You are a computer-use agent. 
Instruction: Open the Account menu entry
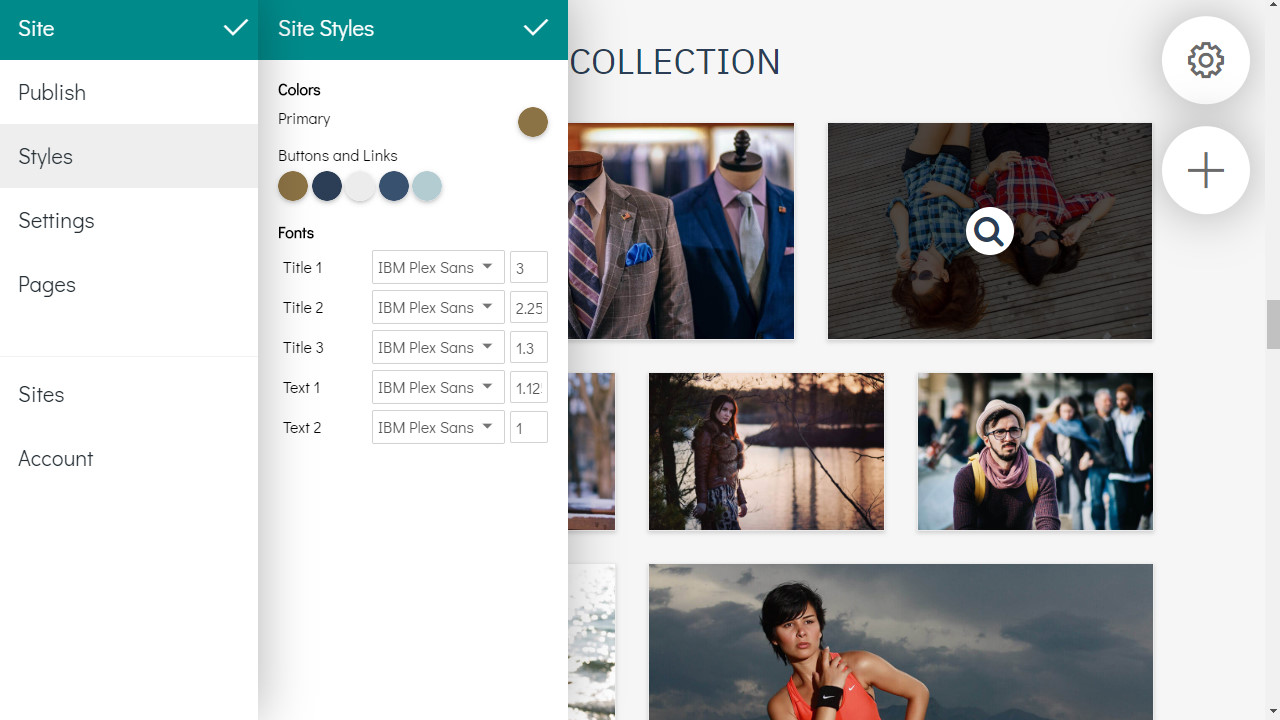click(55, 458)
